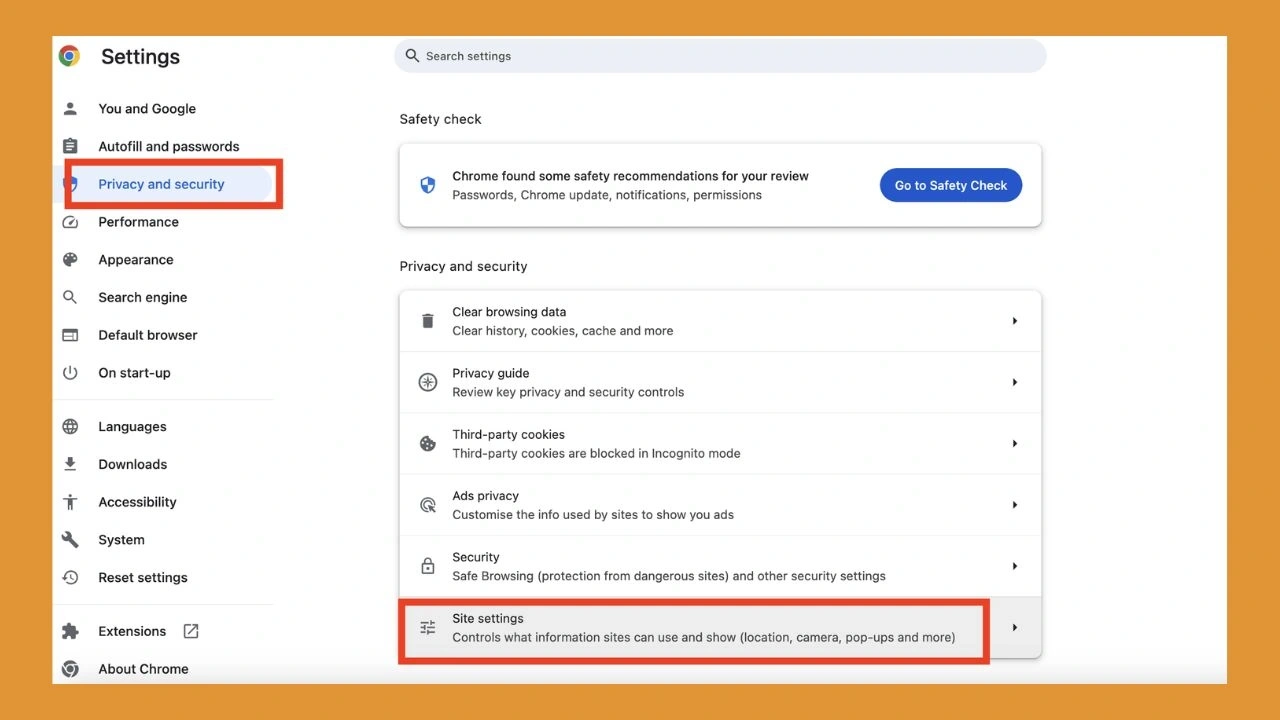Click 'Review key privacy and security controls' text
The height and width of the screenshot is (720, 1280).
(x=568, y=392)
